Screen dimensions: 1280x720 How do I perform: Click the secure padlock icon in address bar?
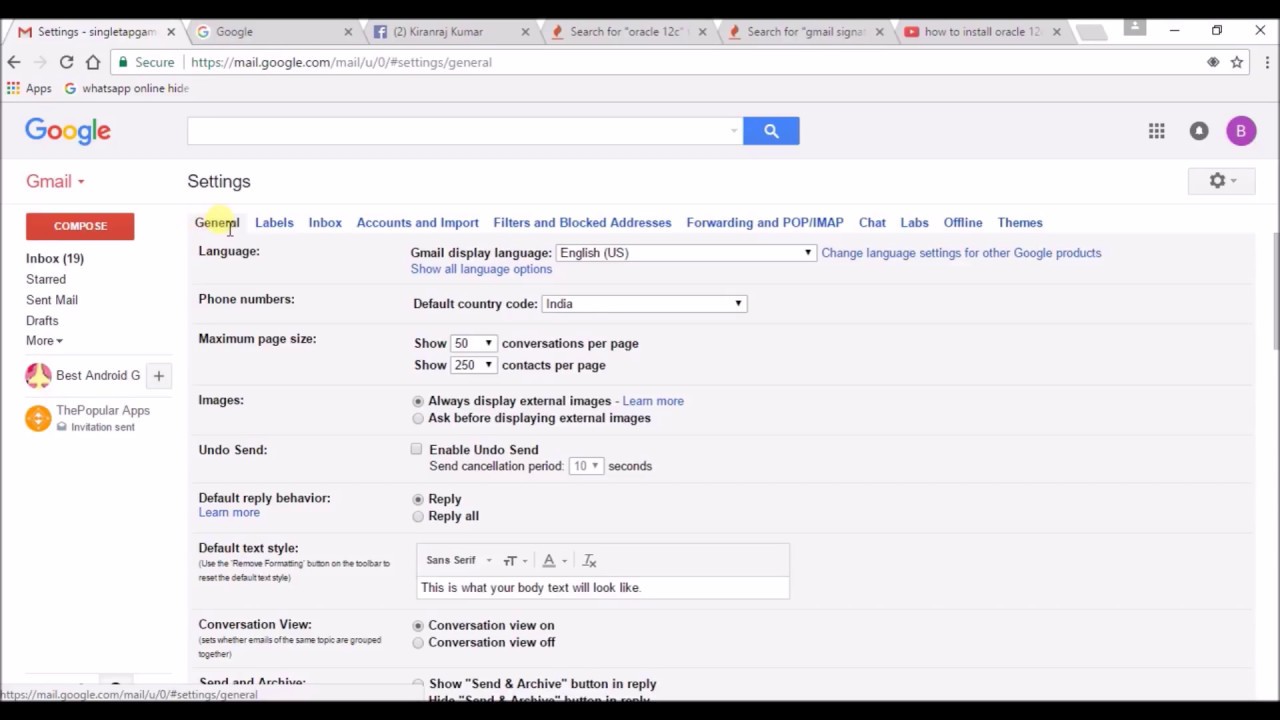click(123, 62)
